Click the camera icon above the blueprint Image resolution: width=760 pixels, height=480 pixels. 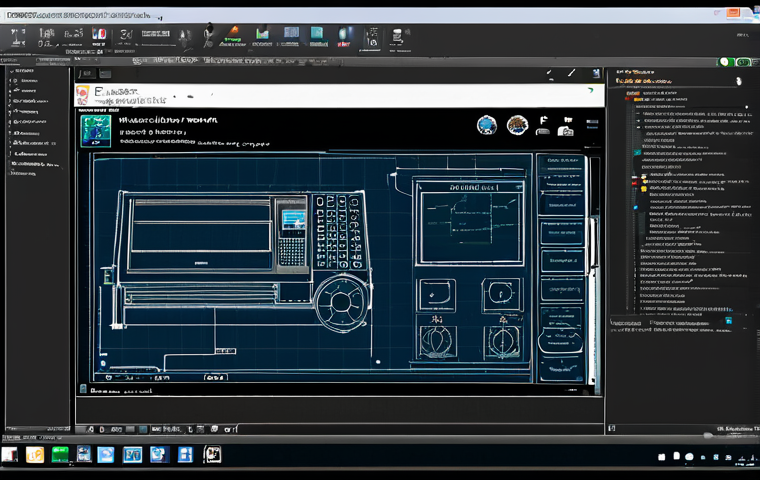[x=565, y=131]
